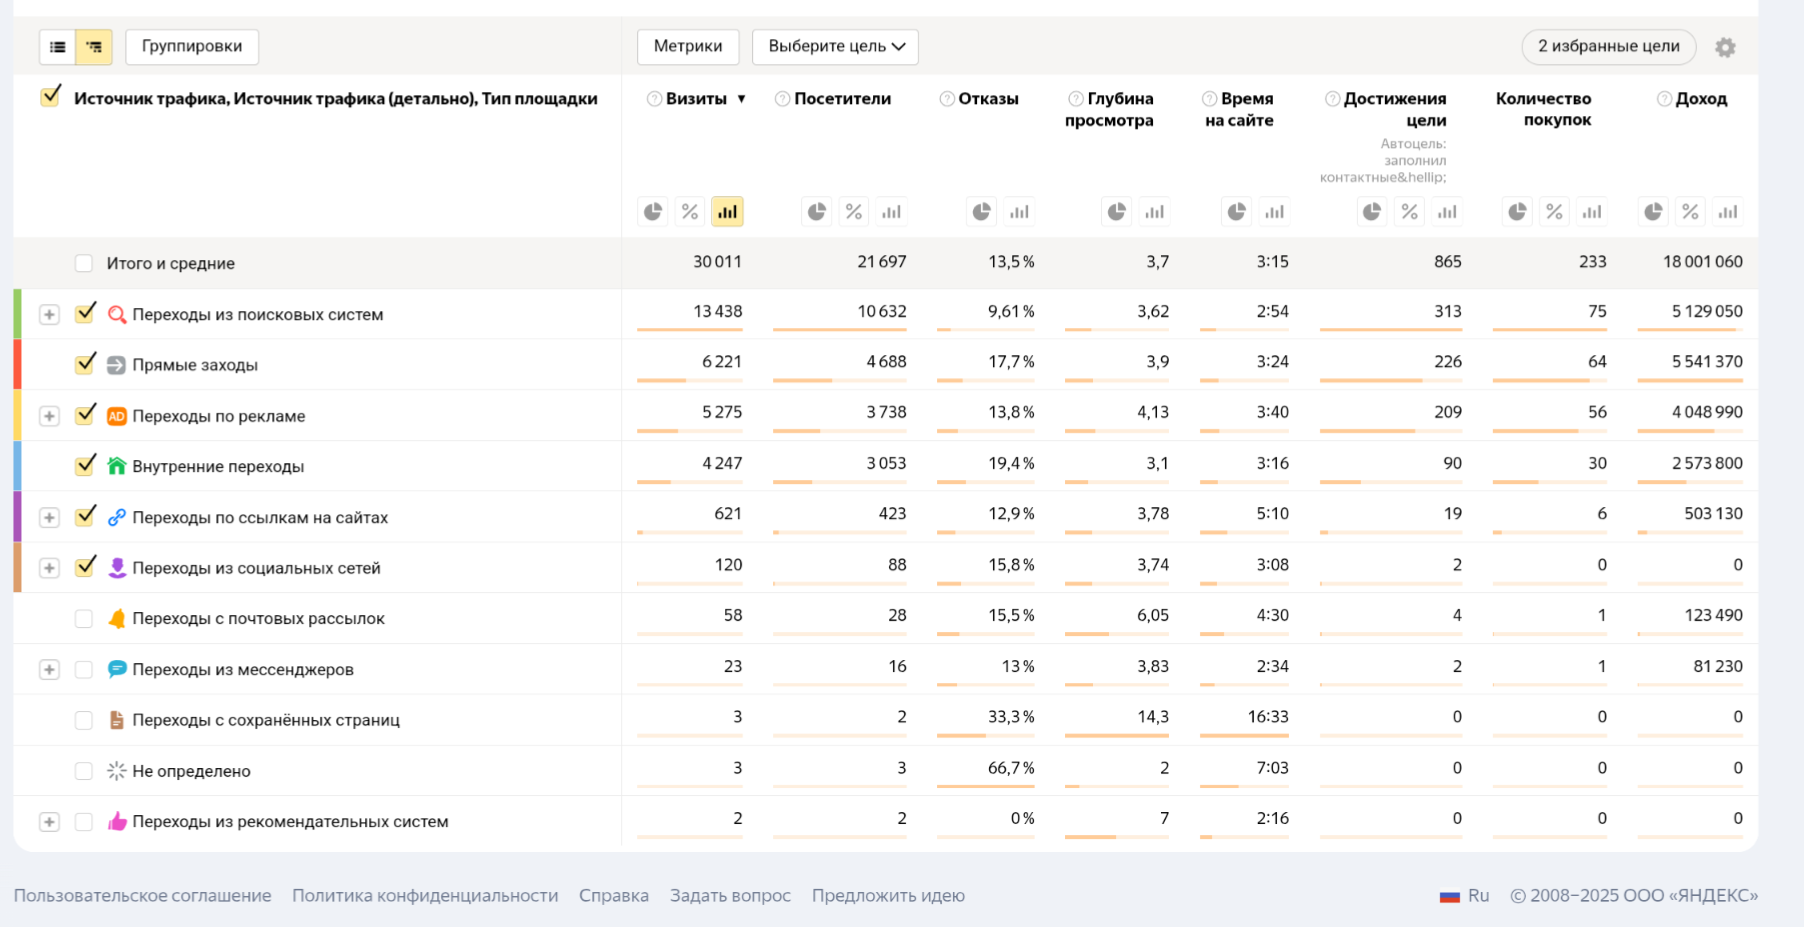This screenshot has height=927, width=1804.
Task: Sort by the Визиты column header
Action: (x=697, y=99)
